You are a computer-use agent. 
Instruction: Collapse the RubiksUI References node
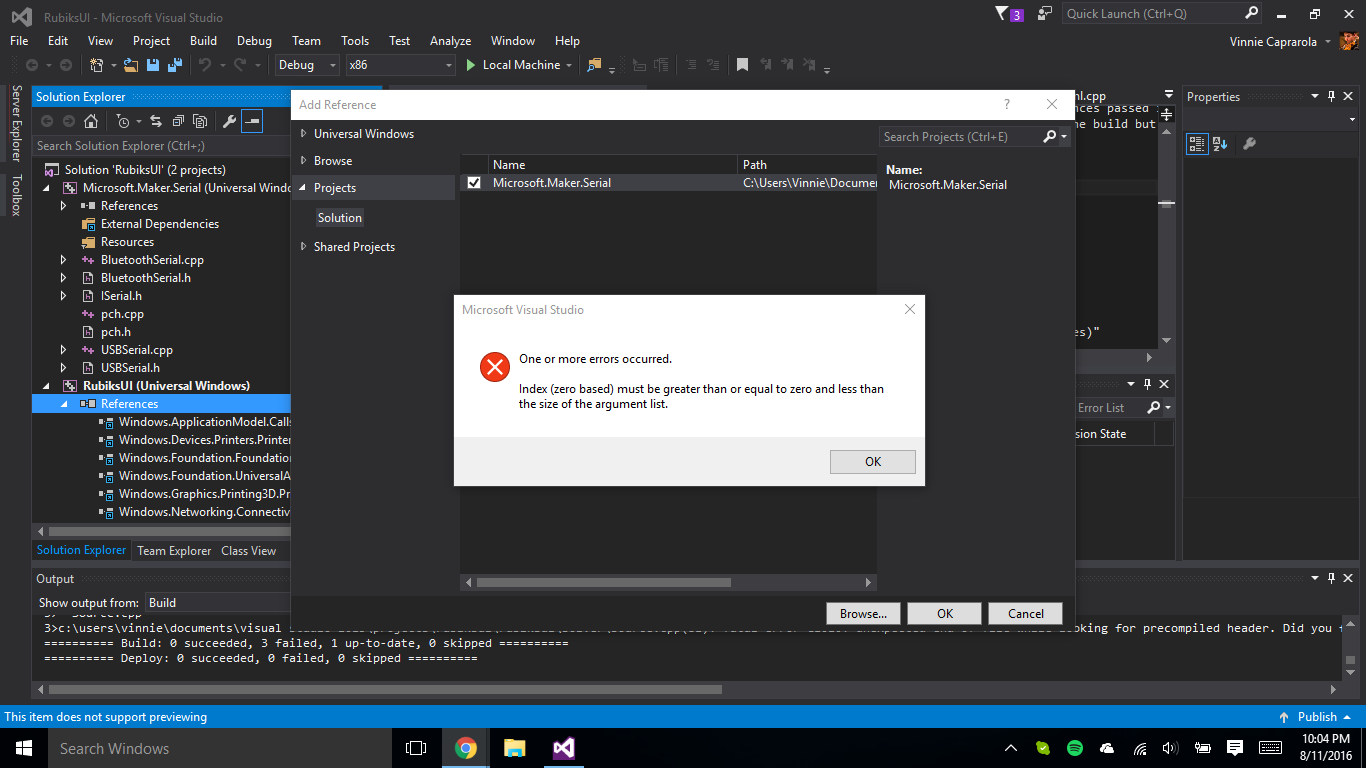click(64, 404)
